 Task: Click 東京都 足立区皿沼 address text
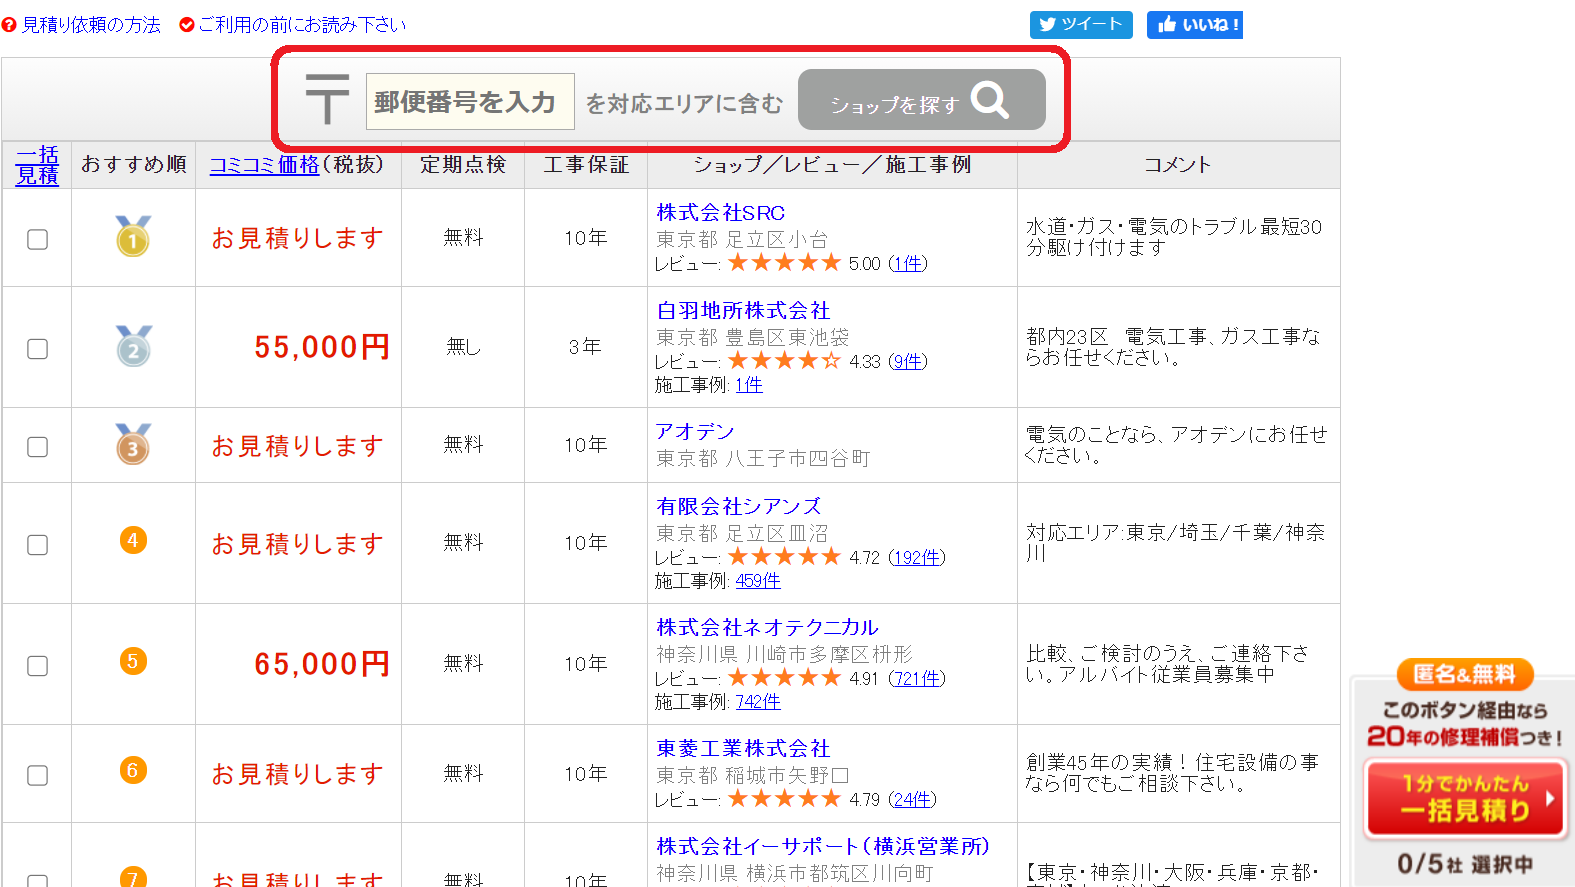pyautogui.click(x=742, y=533)
